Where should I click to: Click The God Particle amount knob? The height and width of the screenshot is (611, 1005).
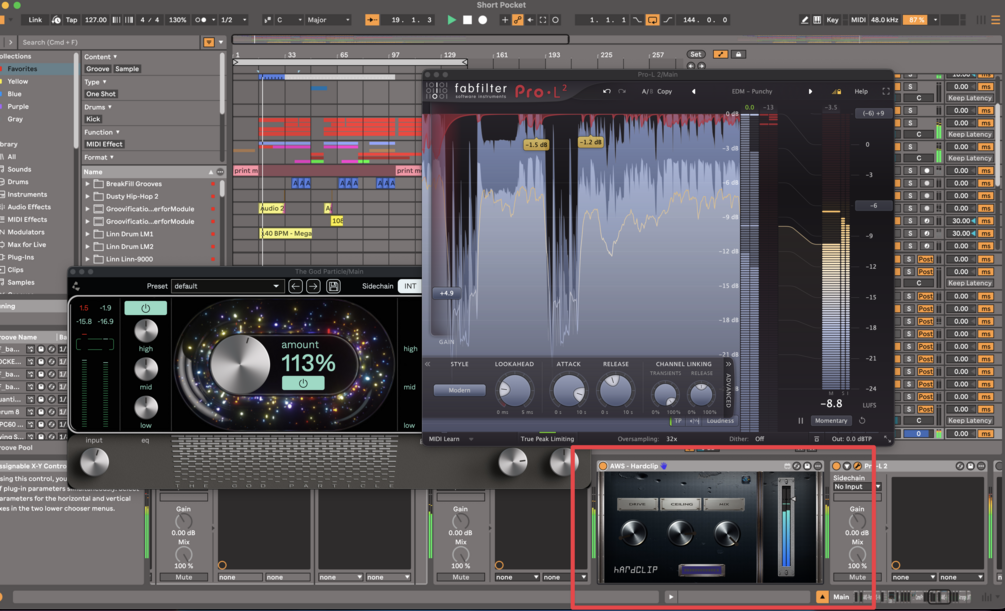tap(240, 364)
